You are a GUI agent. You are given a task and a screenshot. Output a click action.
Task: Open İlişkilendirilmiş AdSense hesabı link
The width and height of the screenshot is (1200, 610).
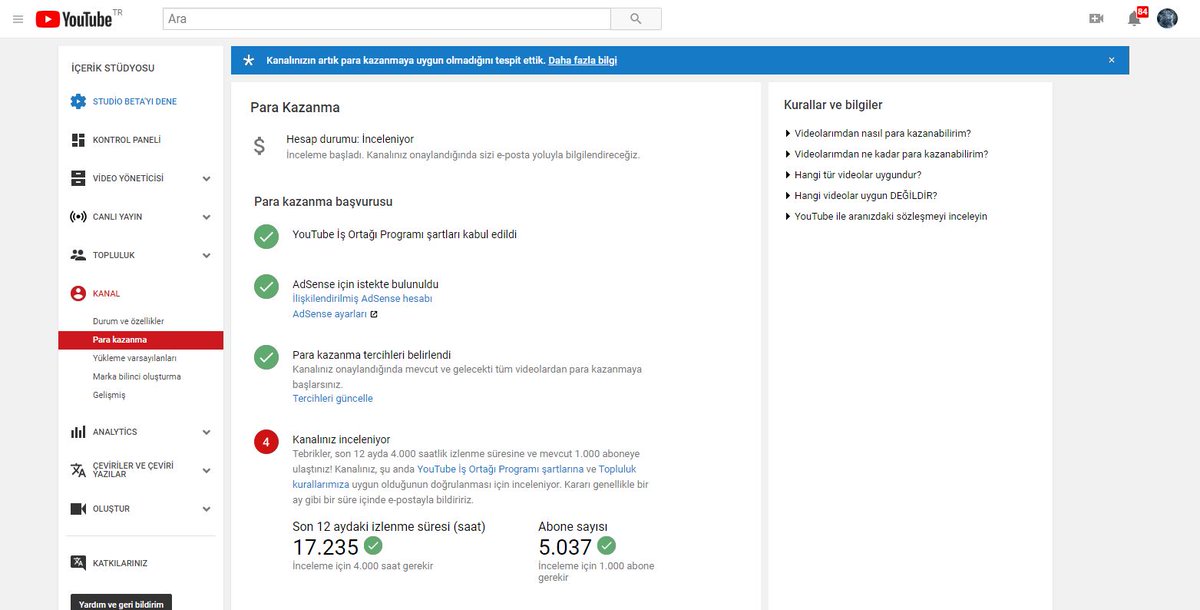coord(362,299)
